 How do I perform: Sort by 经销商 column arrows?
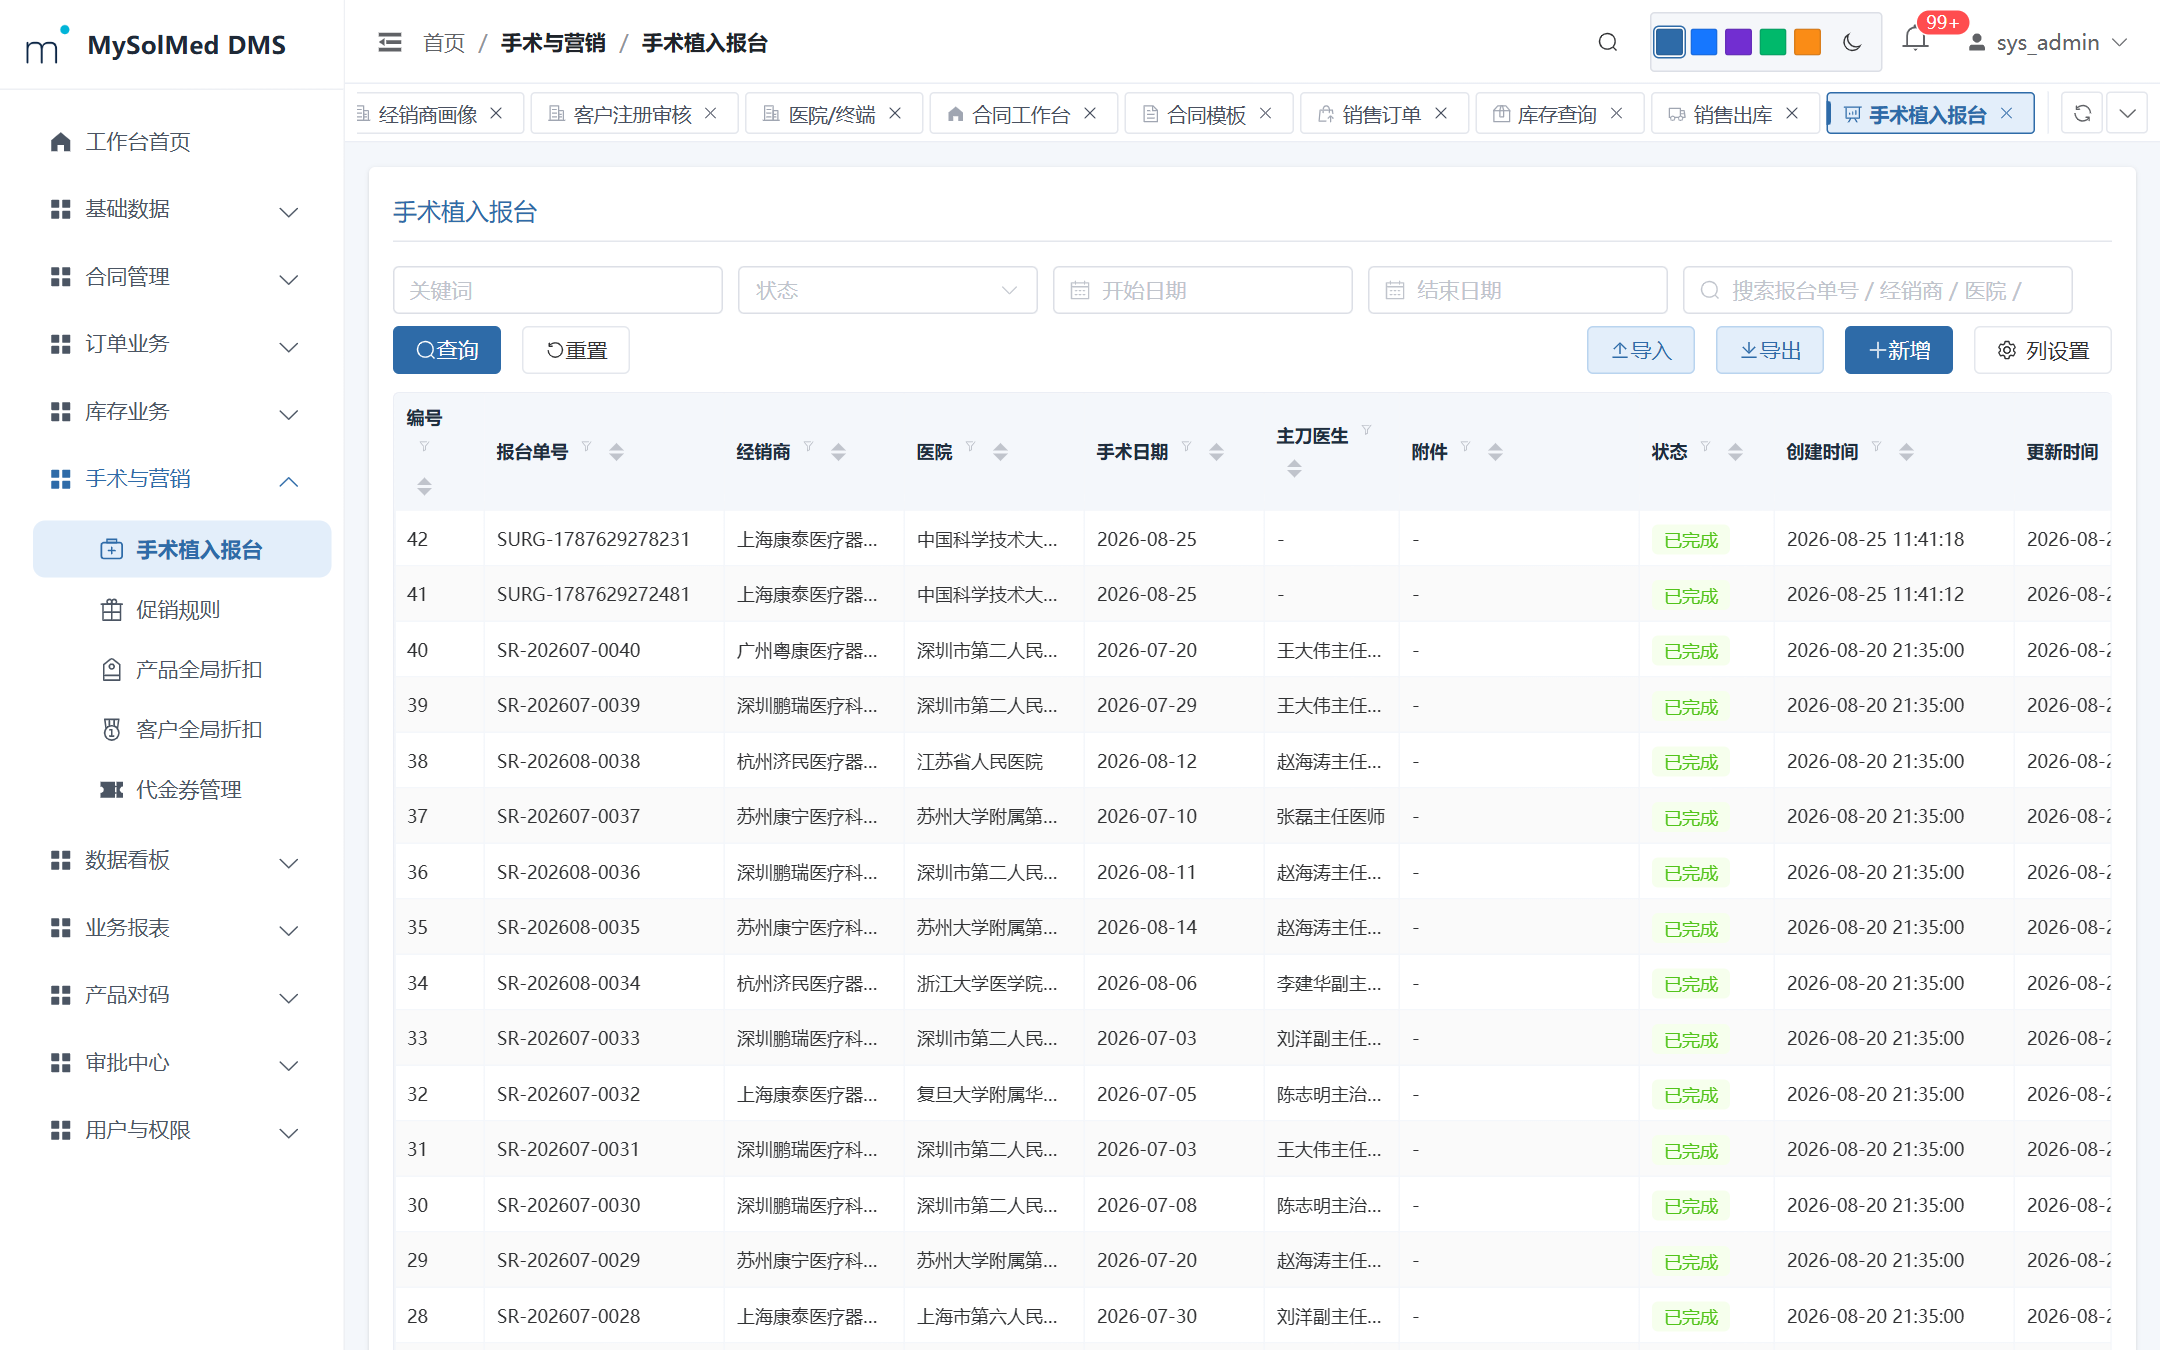[838, 452]
